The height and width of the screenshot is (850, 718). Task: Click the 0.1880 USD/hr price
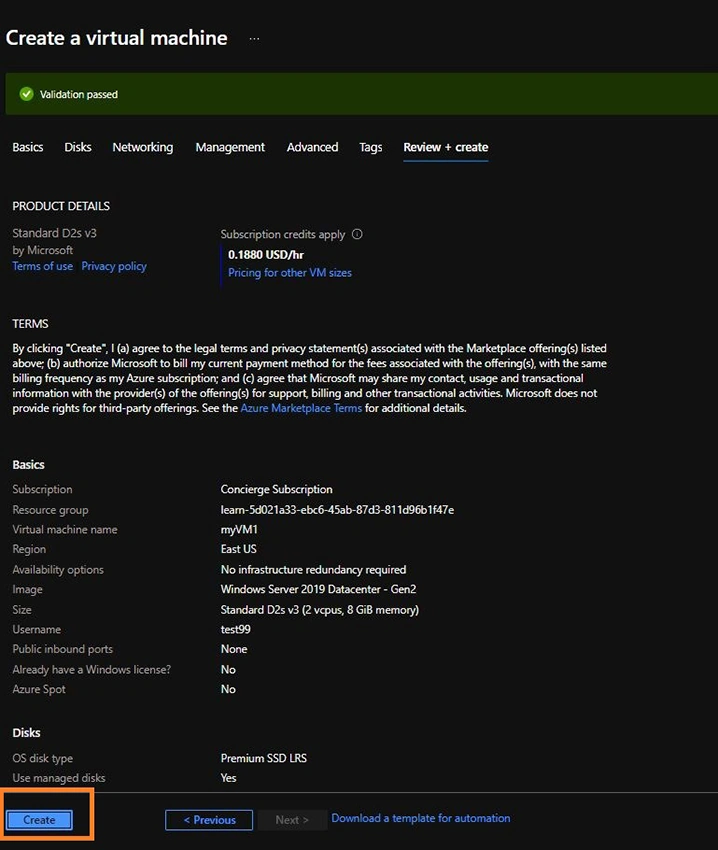[265, 254]
